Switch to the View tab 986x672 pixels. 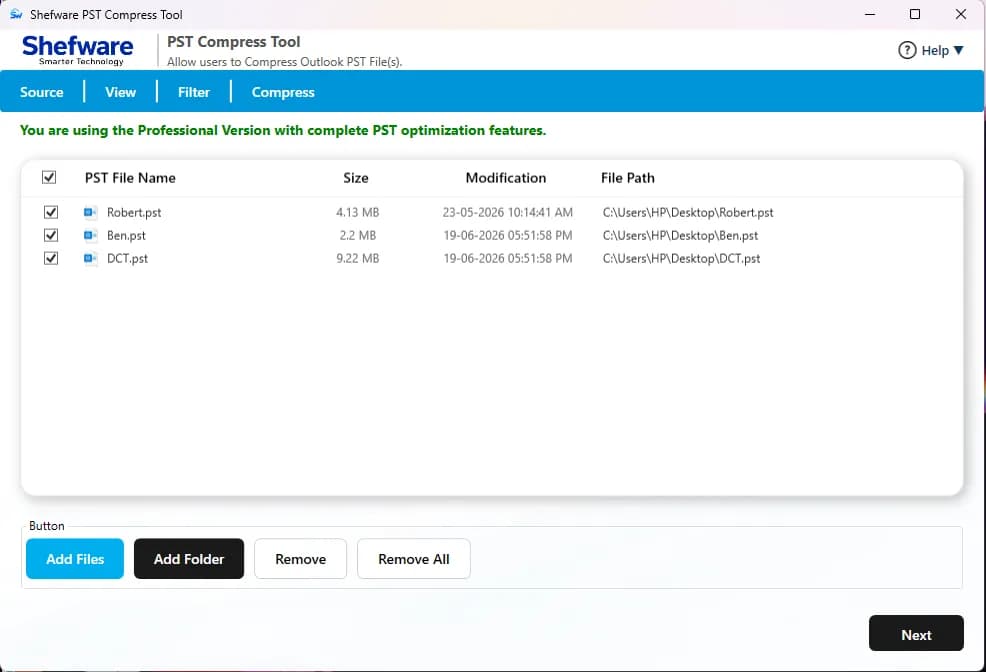pos(120,92)
